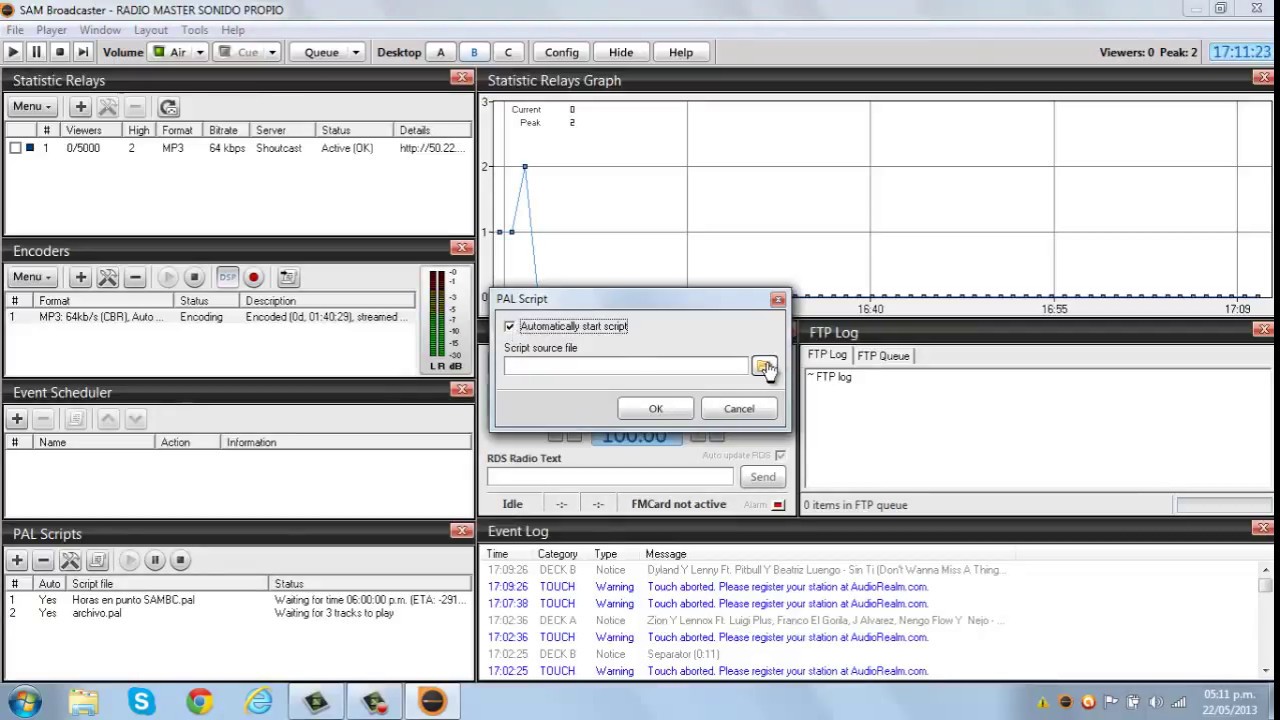Toggle Auto update RDS checkbox
1280x720 pixels.
pyautogui.click(x=780, y=456)
